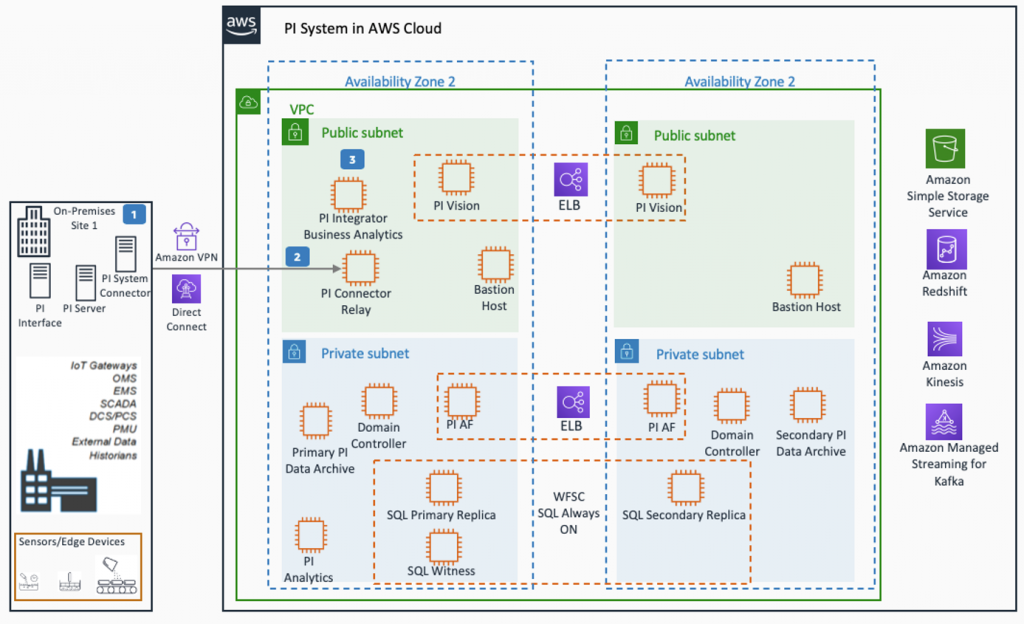The image size is (1024, 624).
Task: Click the 'DCS/PCS' text
Action: click(x=113, y=416)
